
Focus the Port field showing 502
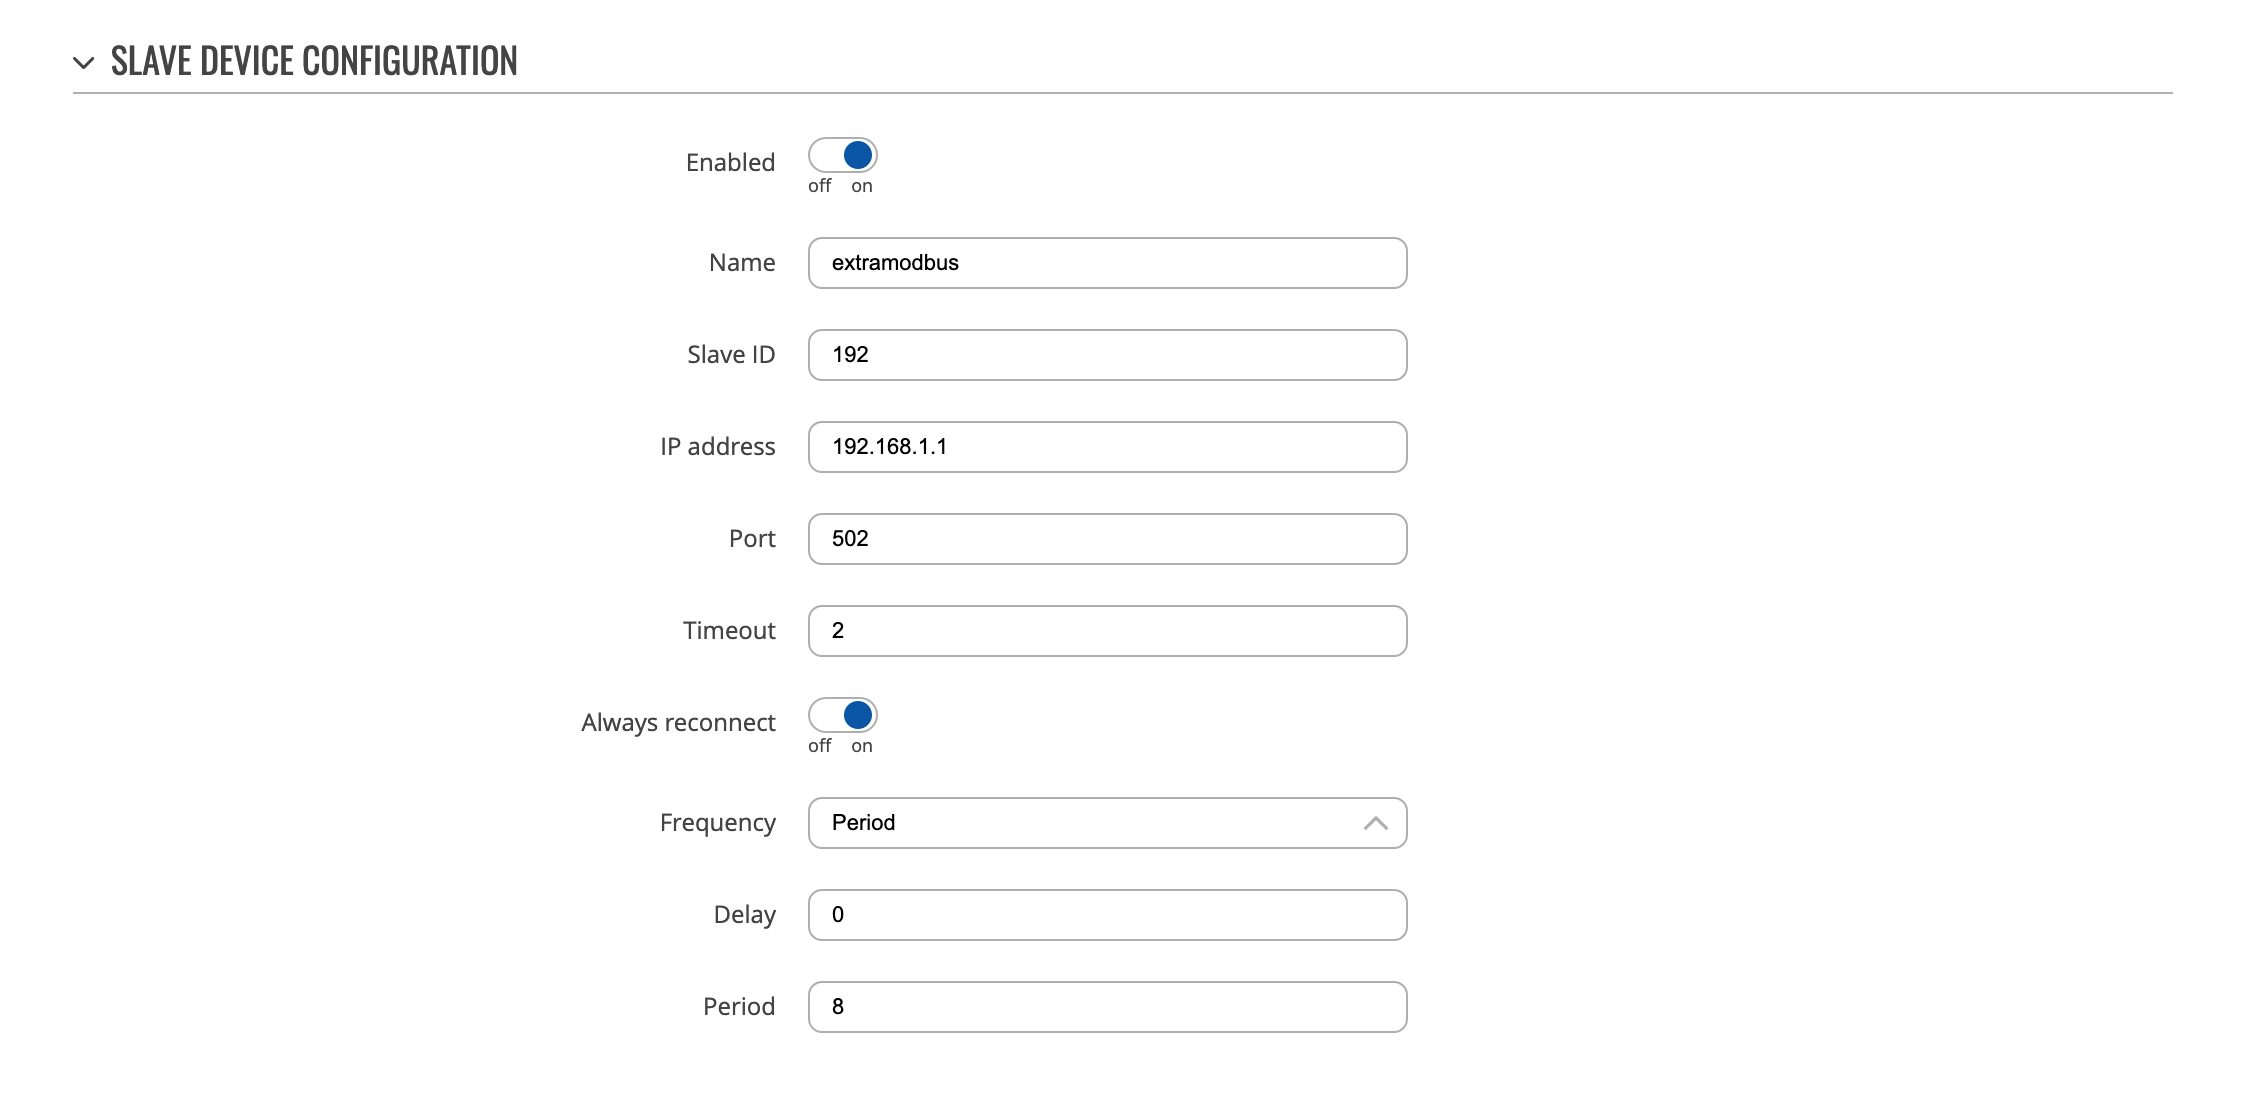click(x=1107, y=539)
